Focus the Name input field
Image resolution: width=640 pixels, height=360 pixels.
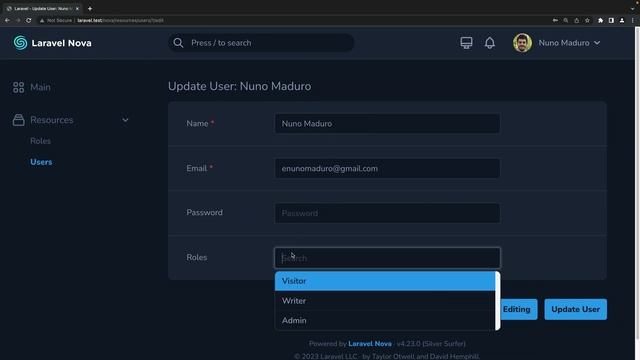tap(387, 124)
